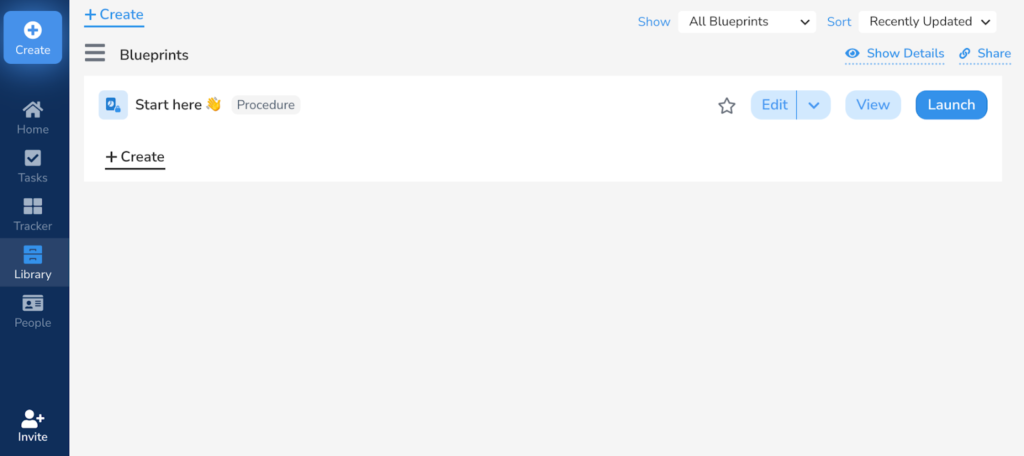Click the Start here procedure blueprint icon

(113, 105)
